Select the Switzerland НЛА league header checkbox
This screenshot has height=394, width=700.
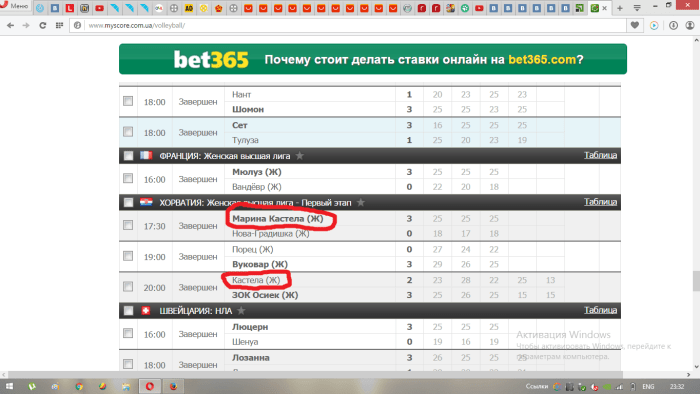tap(129, 311)
